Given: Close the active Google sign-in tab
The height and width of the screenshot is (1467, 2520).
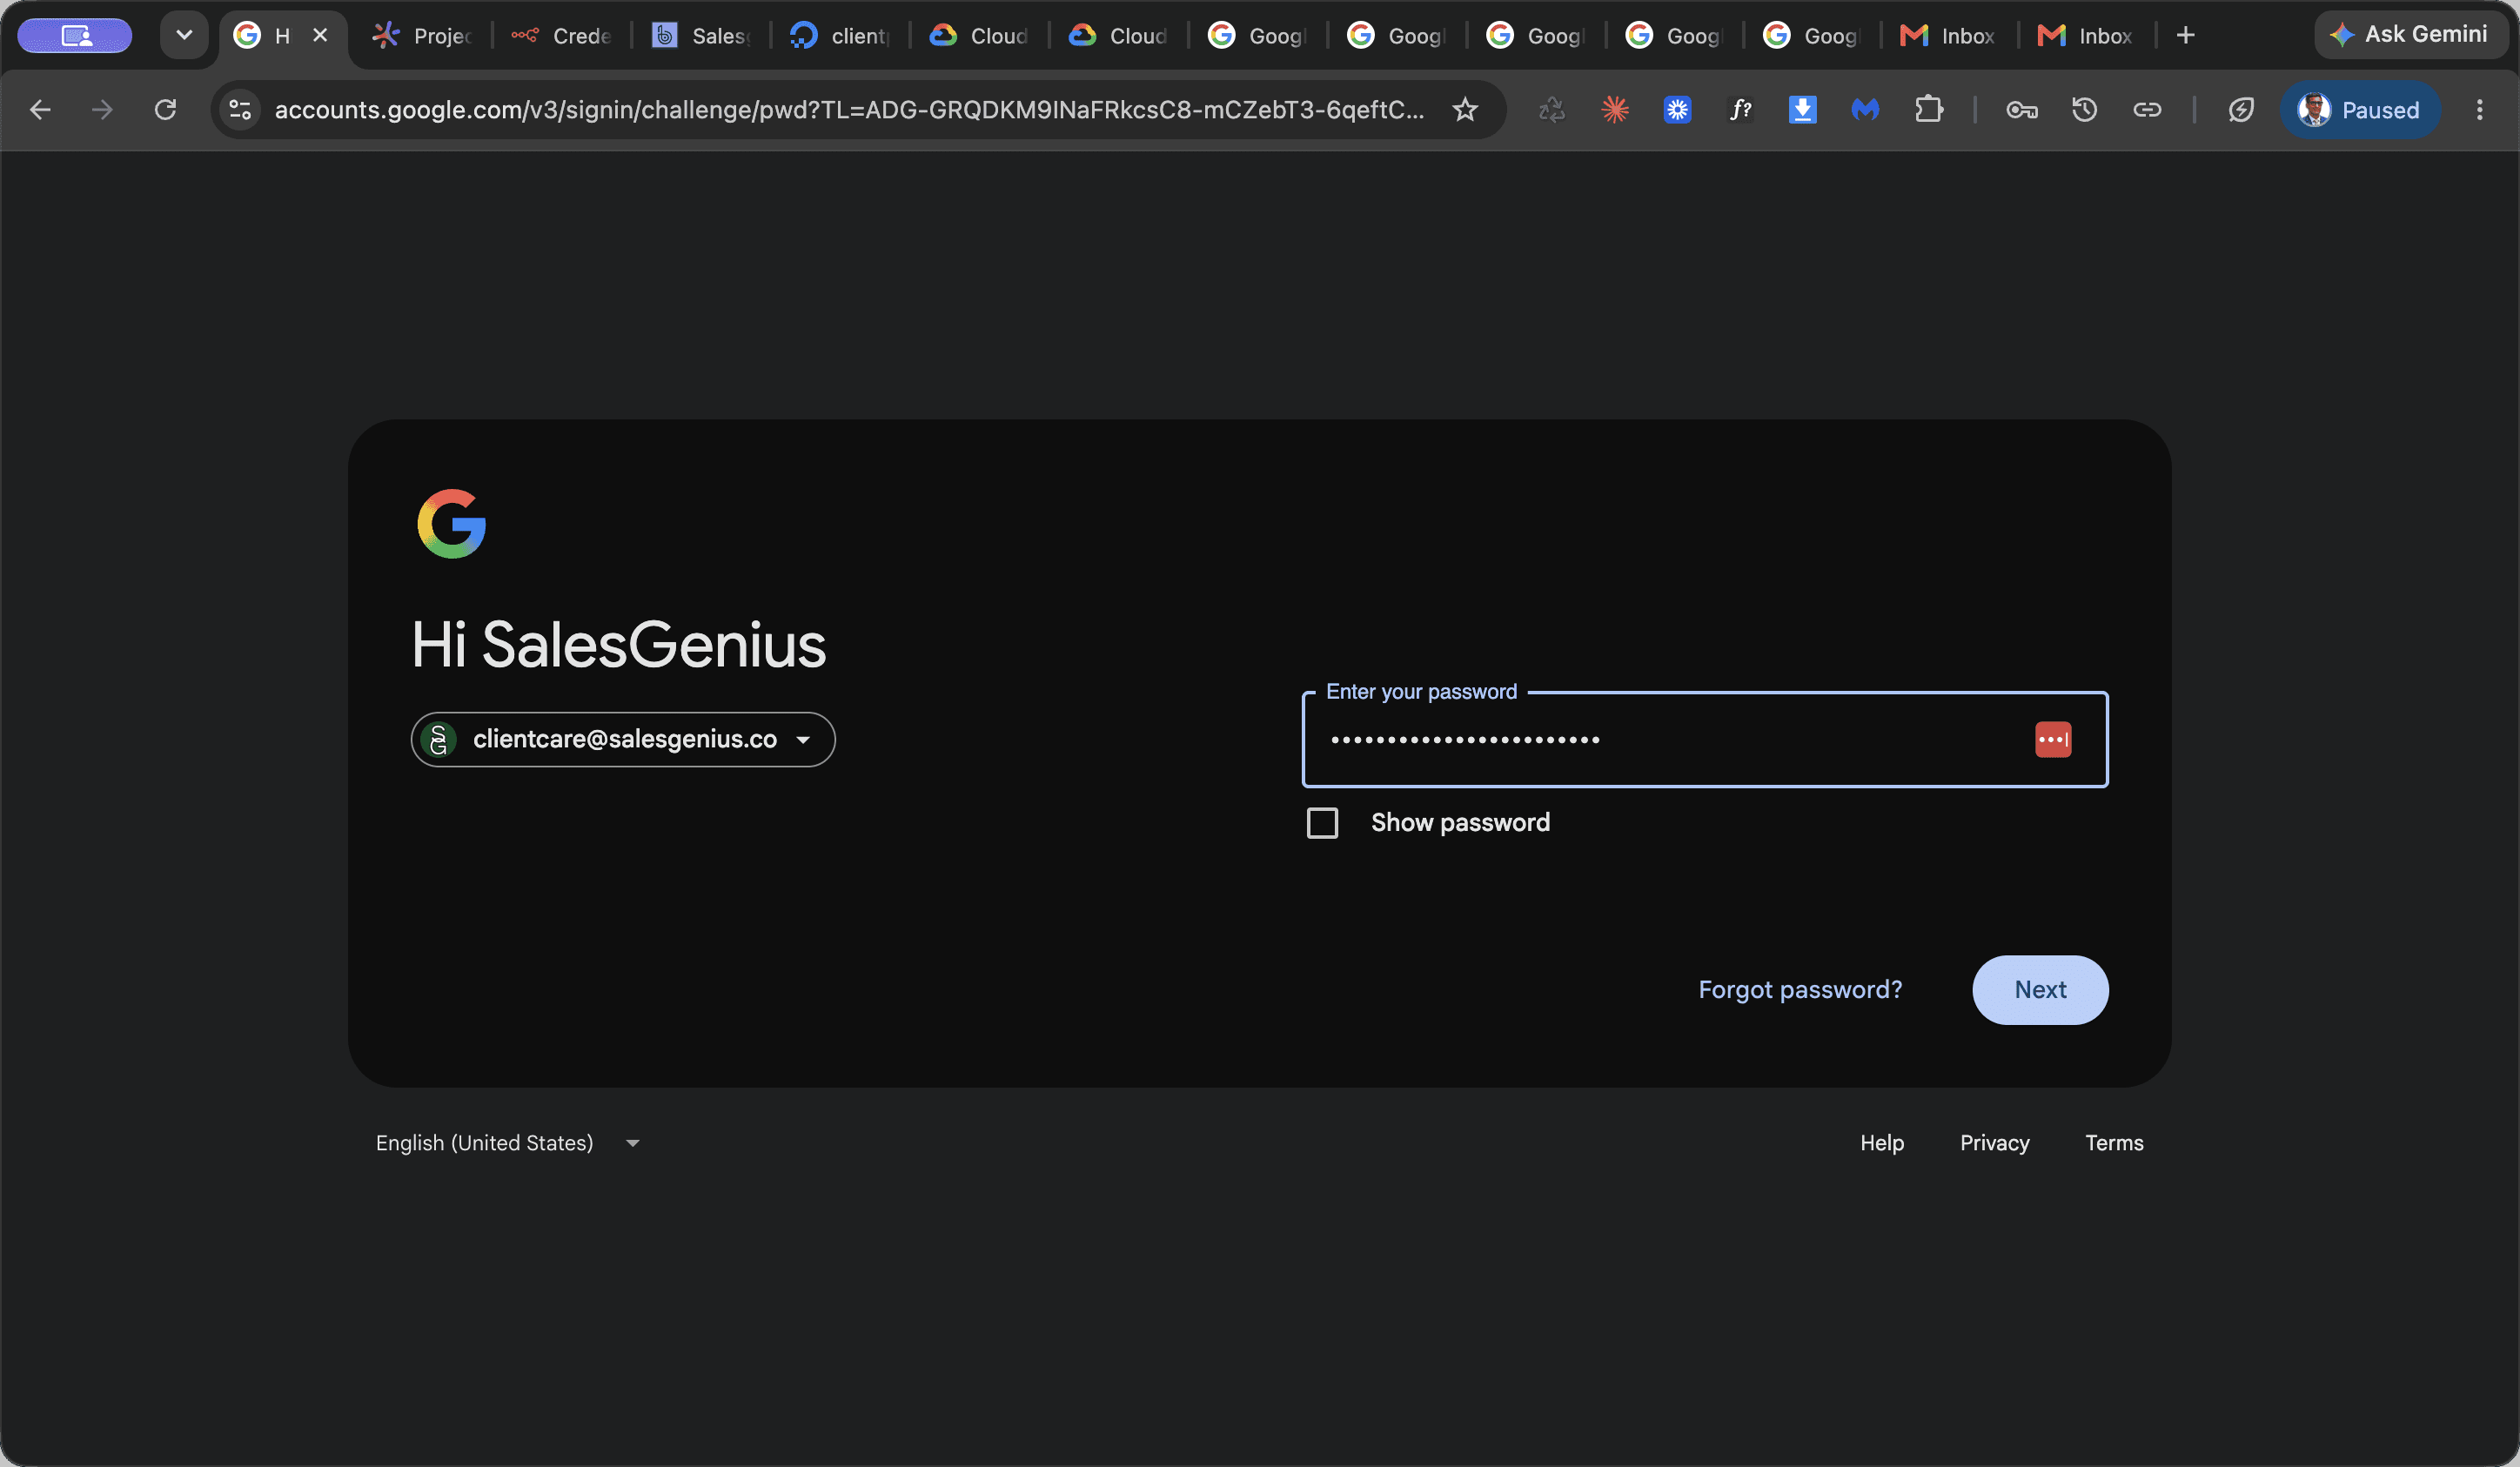Looking at the screenshot, I should (320, 36).
